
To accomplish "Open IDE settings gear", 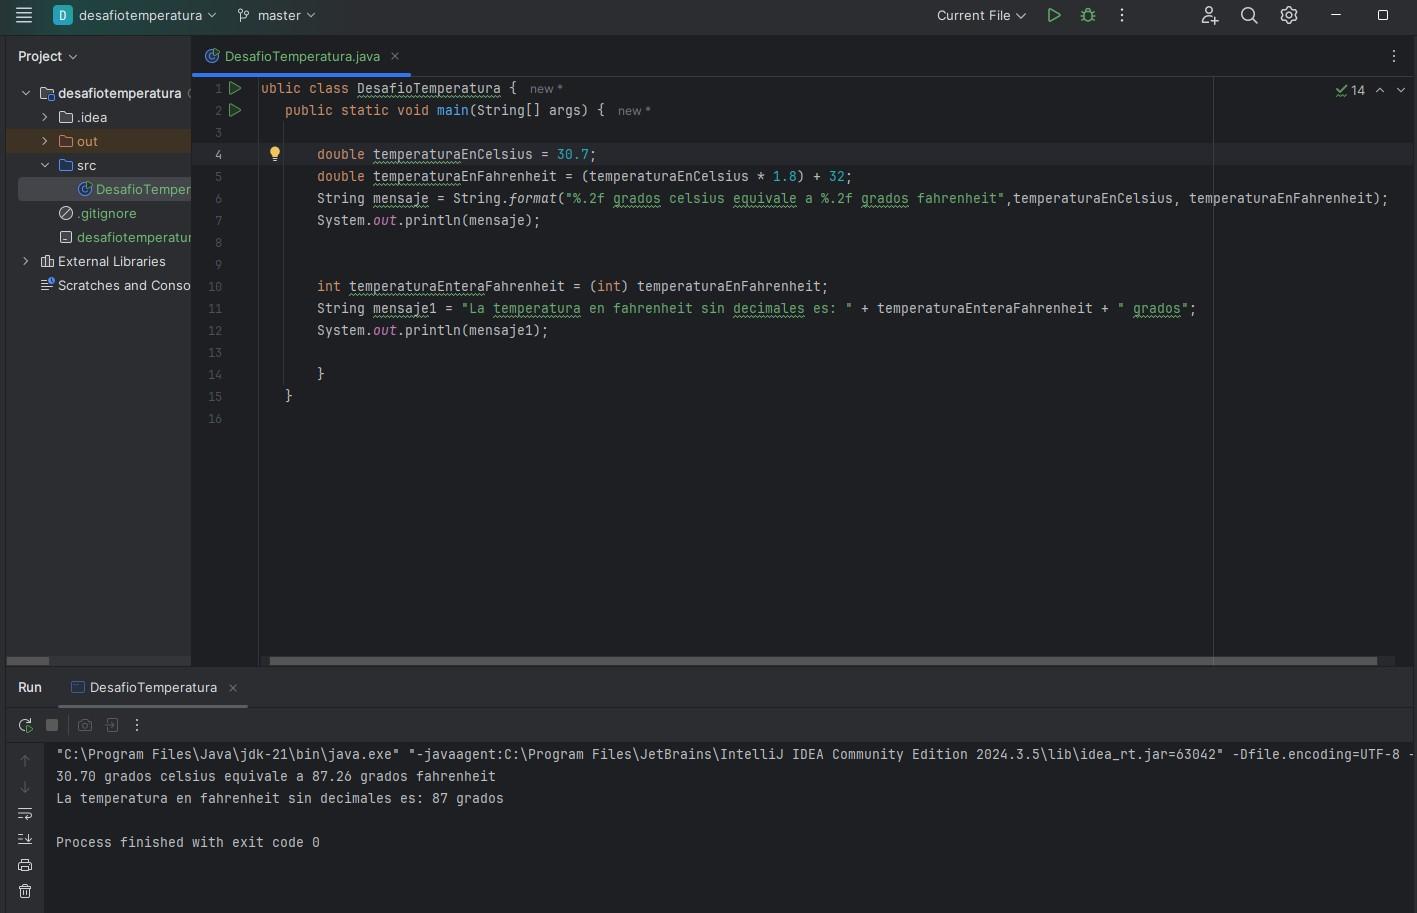I will (1289, 15).
